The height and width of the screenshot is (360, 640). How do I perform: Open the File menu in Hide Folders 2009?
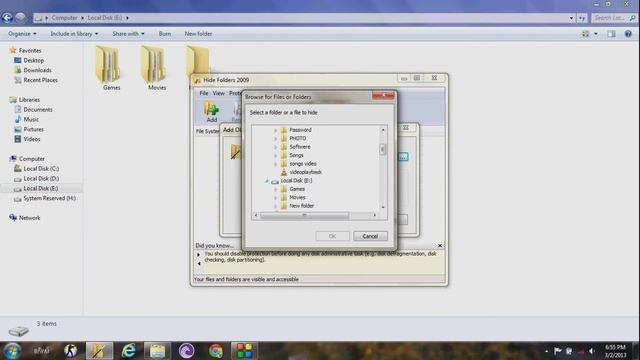(x=204, y=93)
